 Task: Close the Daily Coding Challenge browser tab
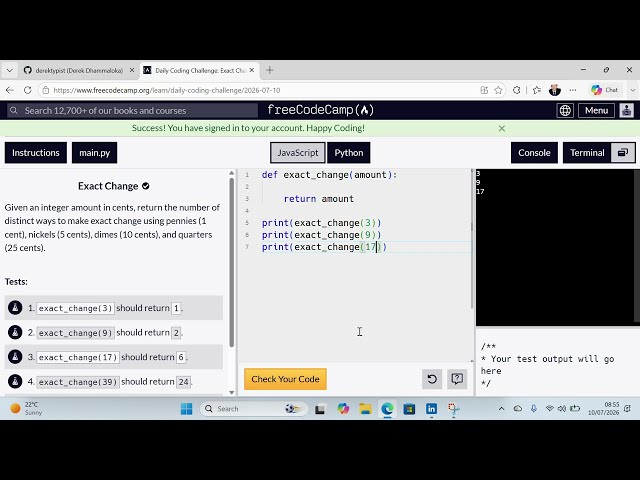click(252, 70)
